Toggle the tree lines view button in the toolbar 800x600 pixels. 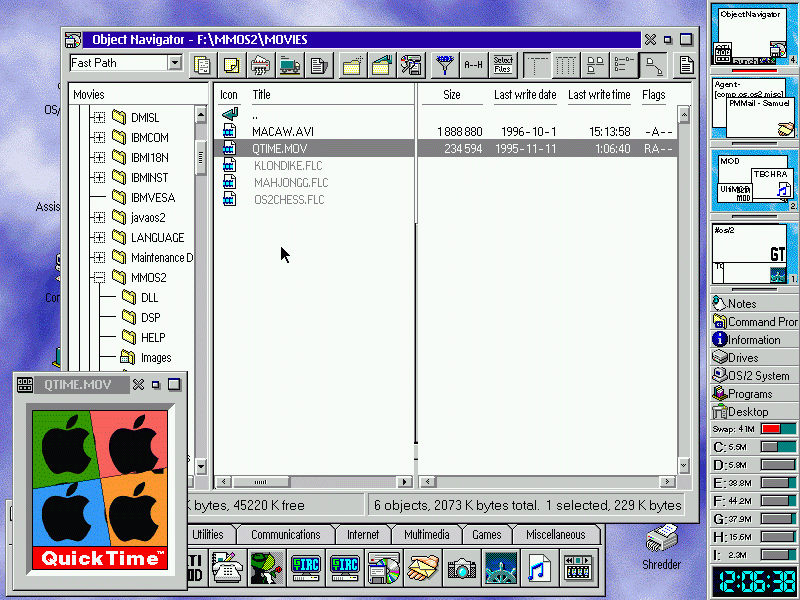pos(654,65)
